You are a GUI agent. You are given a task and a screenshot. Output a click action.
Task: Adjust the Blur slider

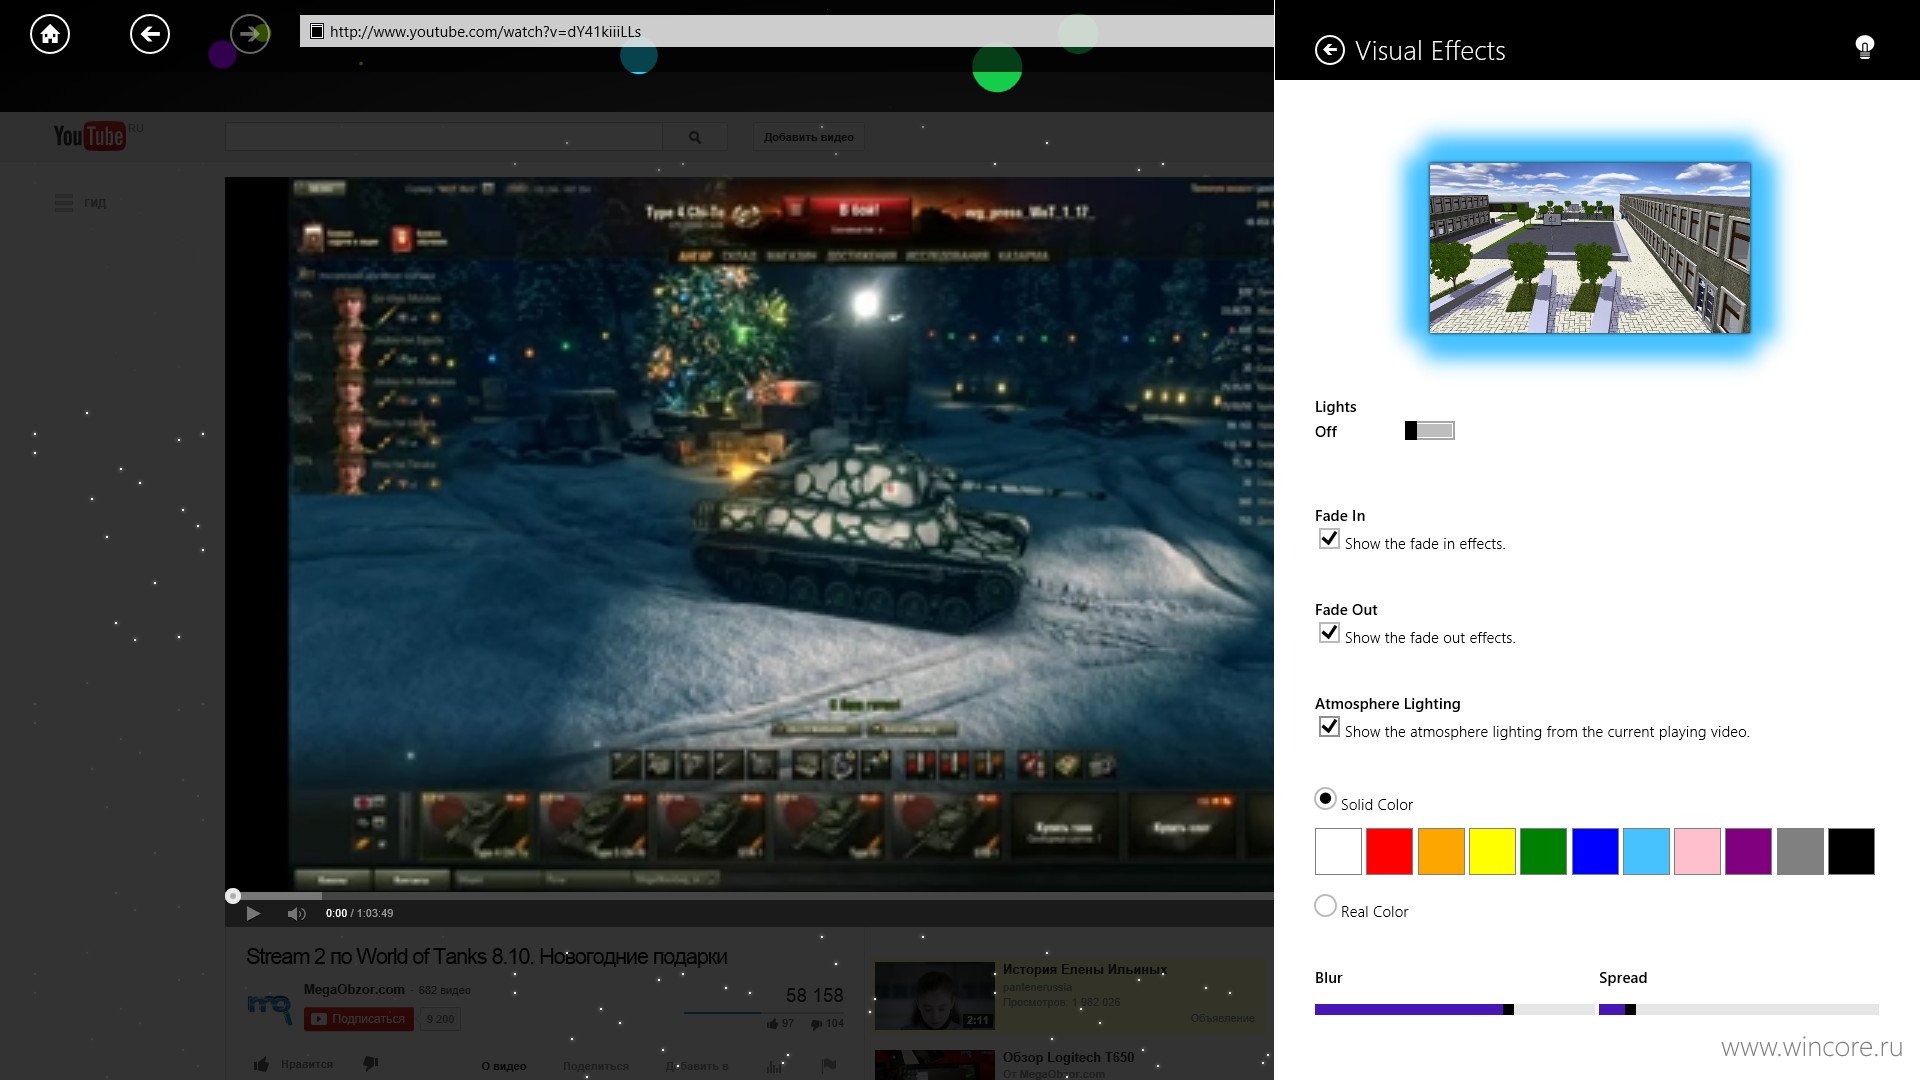pyautogui.click(x=1454, y=1010)
